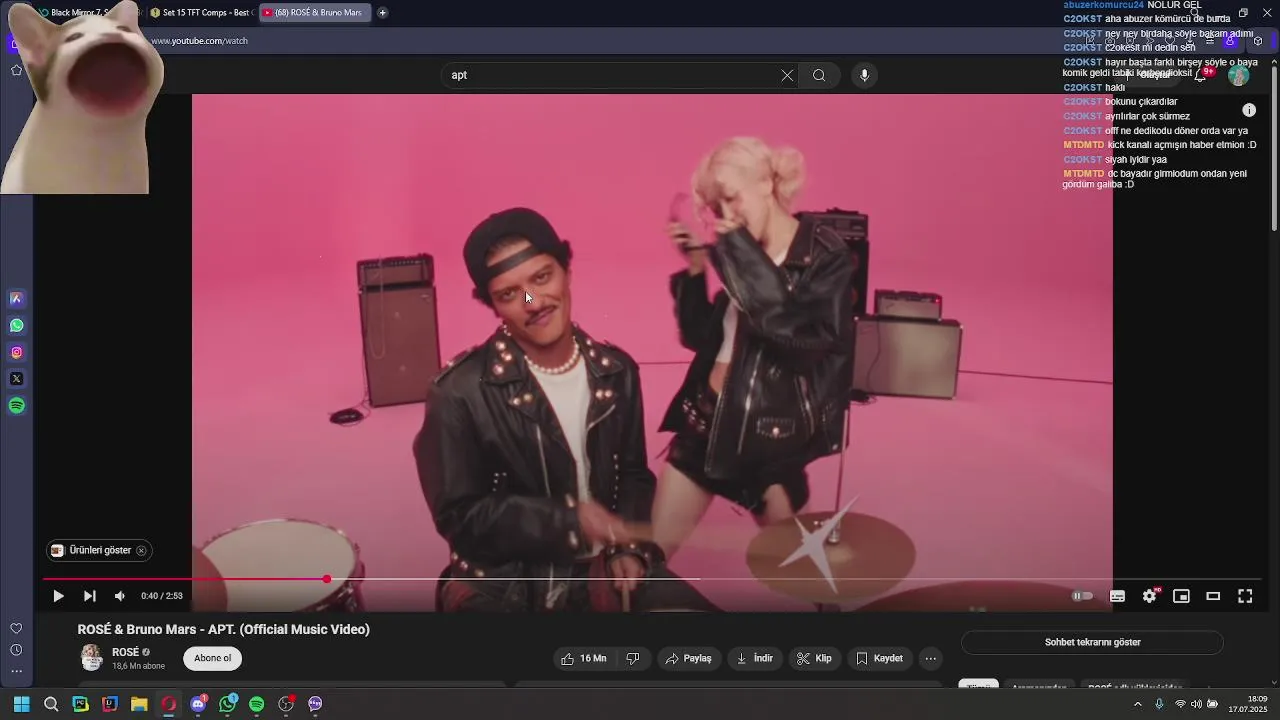
Task: Skip to the next video
Action: tap(90, 596)
